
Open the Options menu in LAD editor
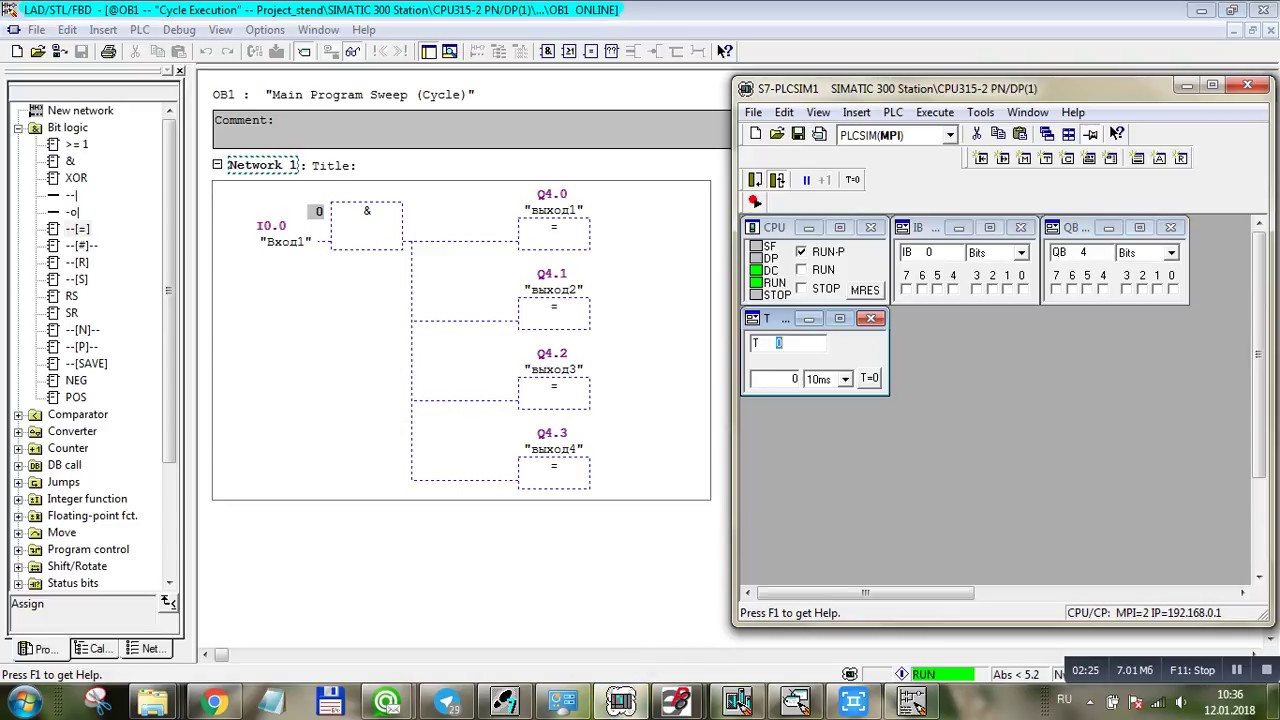pyautogui.click(x=265, y=30)
